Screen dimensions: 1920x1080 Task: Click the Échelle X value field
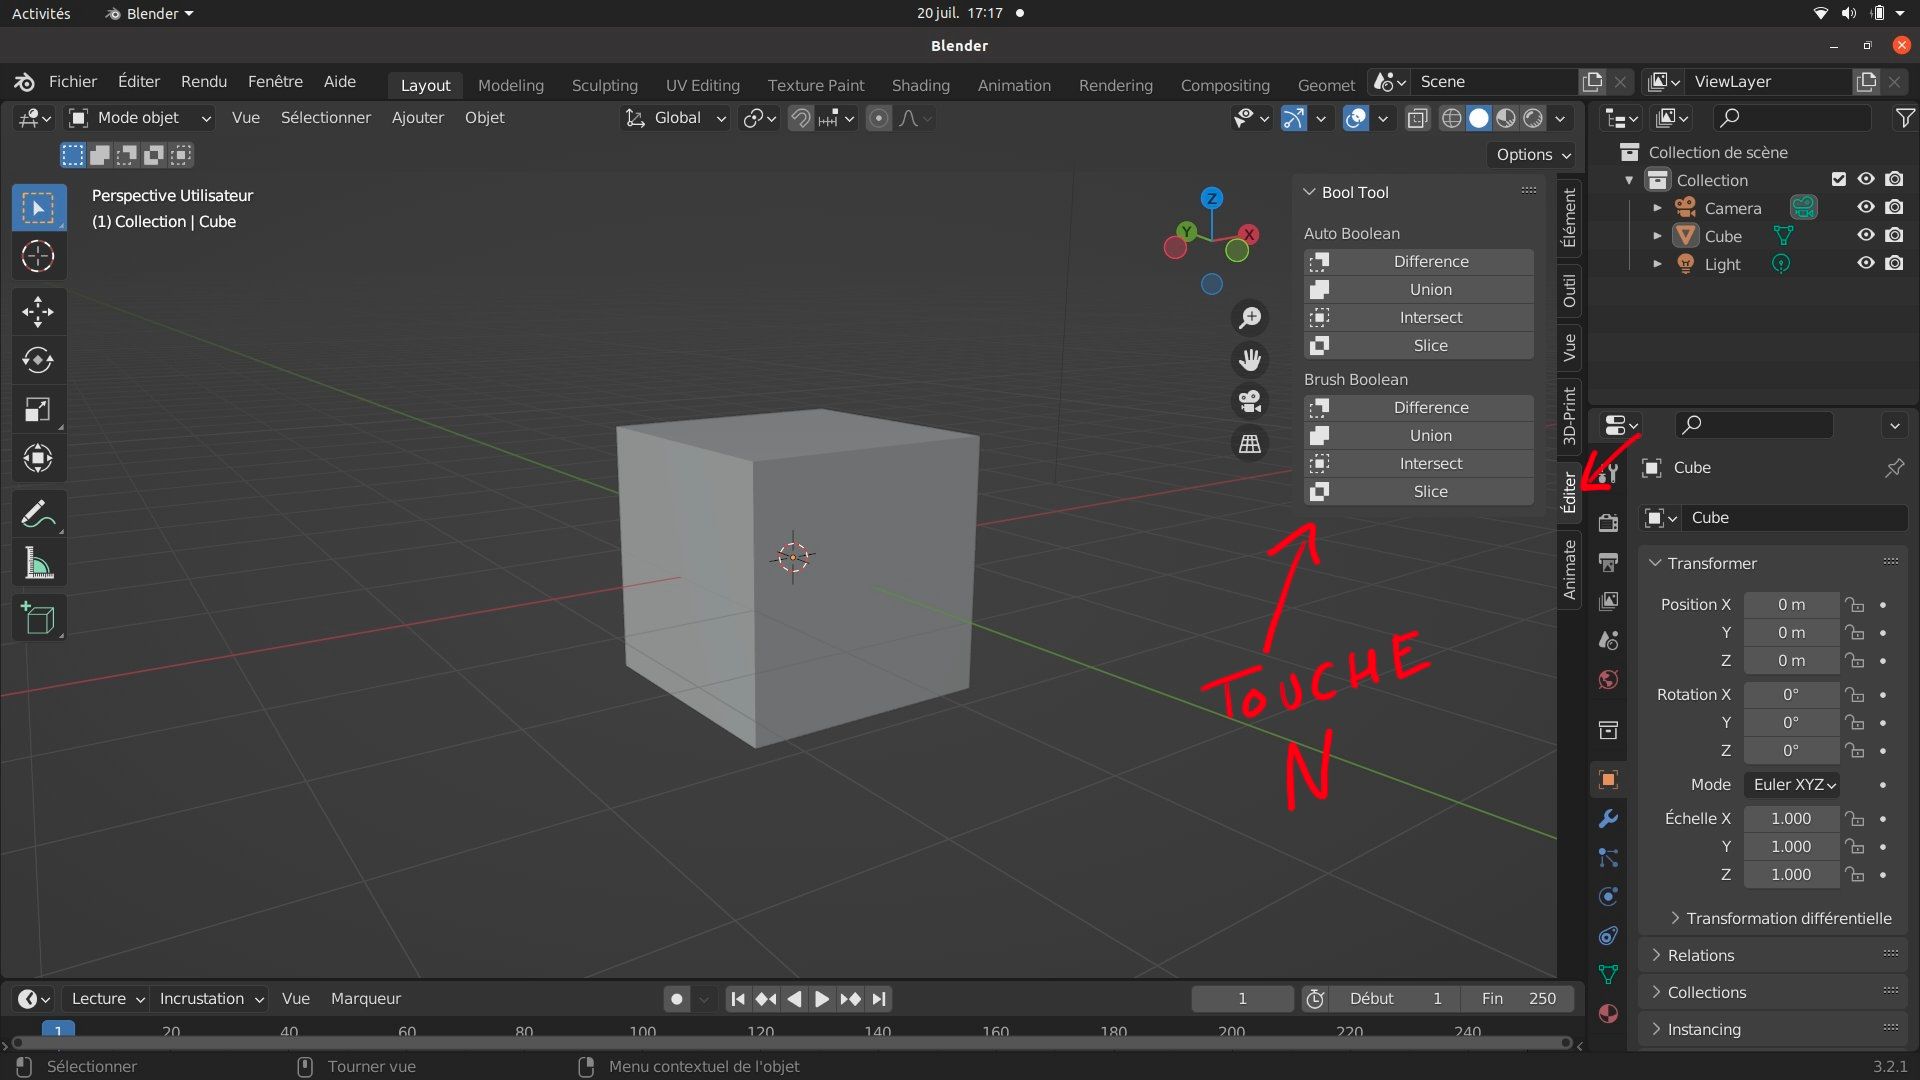(1790, 819)
